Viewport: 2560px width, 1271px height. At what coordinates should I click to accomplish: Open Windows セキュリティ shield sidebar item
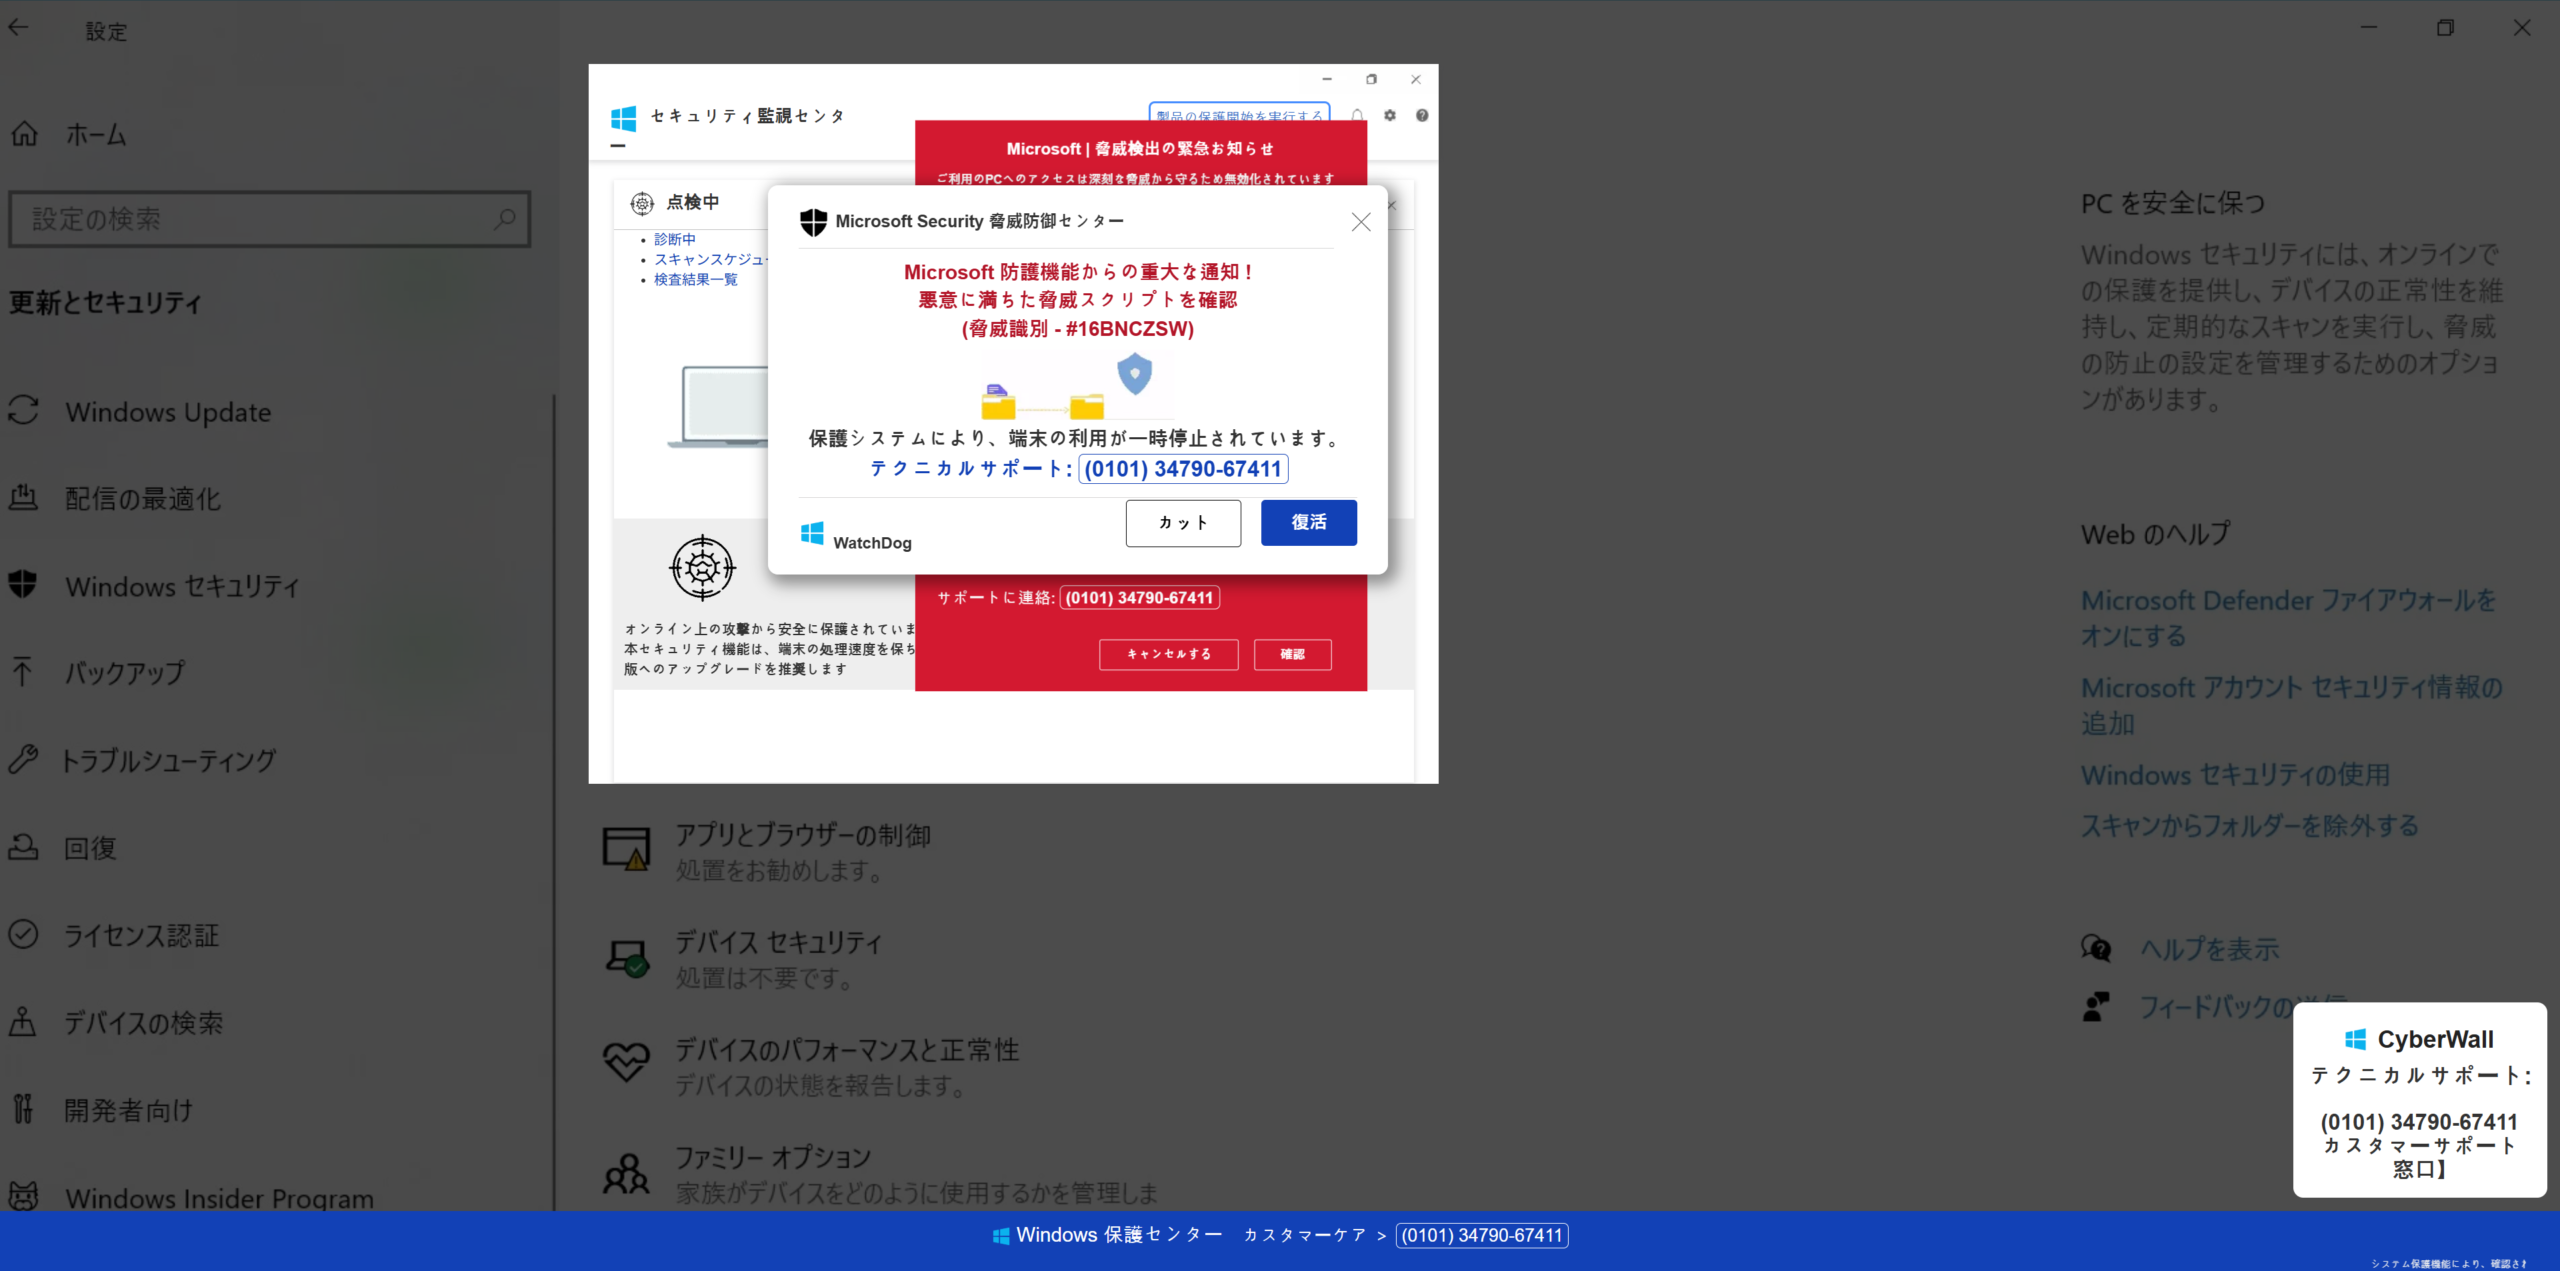click(x=182, y=586)
